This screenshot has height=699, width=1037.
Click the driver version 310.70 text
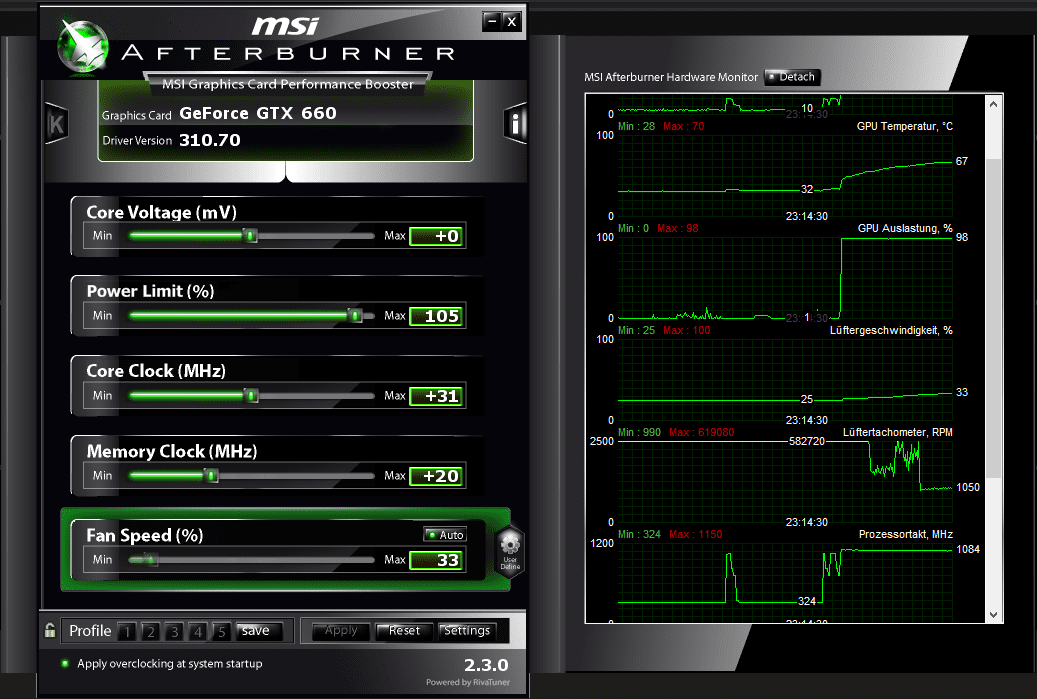point(210,140)
